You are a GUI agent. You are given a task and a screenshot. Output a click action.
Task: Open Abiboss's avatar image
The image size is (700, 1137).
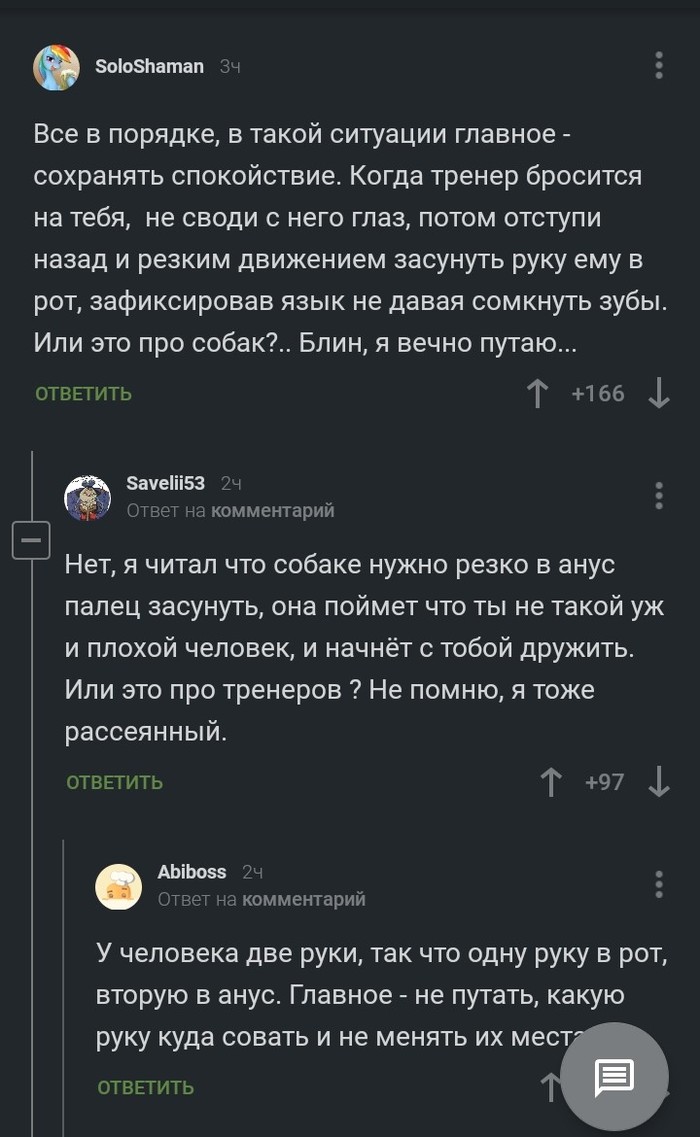pos(119,886)
